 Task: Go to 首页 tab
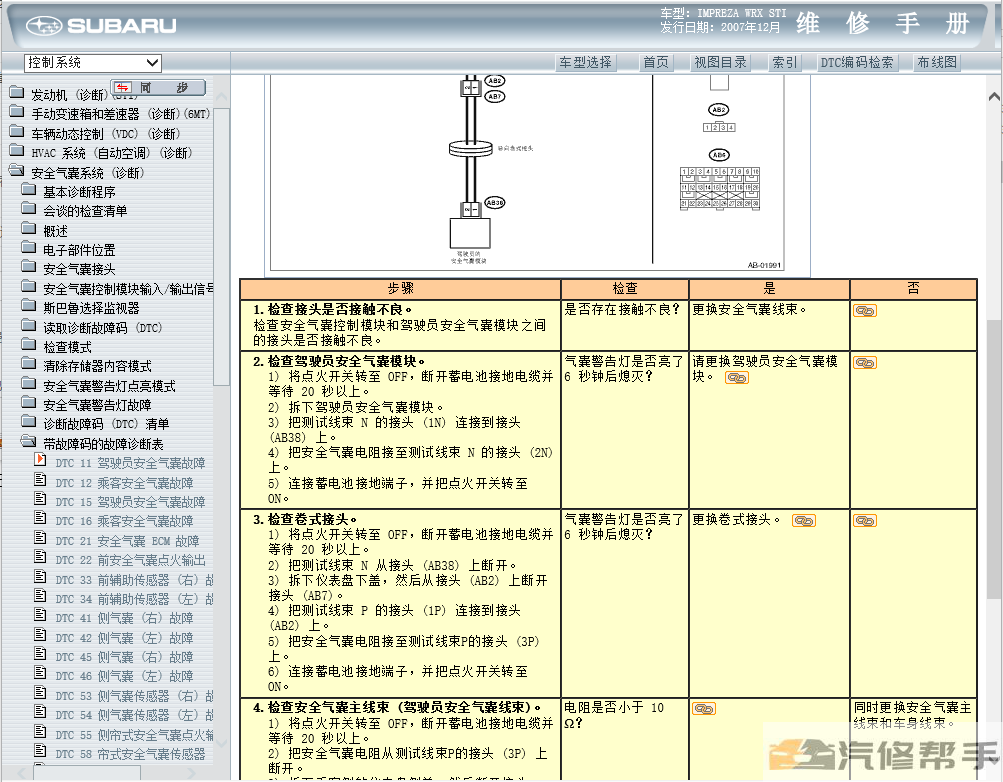[x=656, y=63]
